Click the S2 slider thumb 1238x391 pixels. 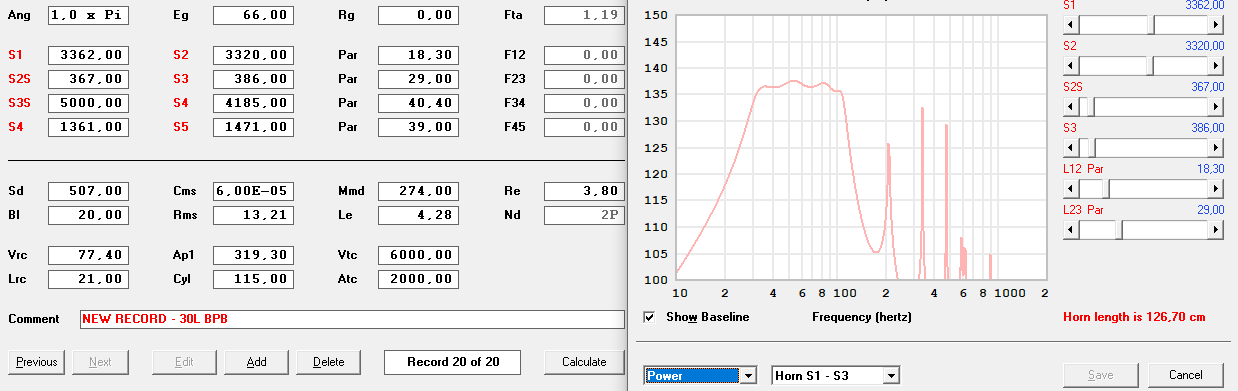point(1150,65)
